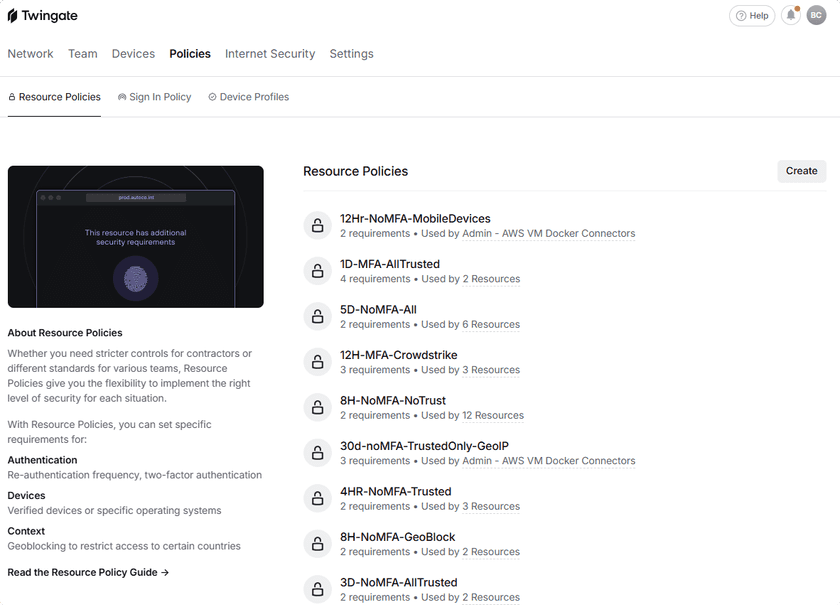The width and height of the screenshot is (840, 605).
Task: Switch to Sign In Policy tab
Action: pos(154,97)
